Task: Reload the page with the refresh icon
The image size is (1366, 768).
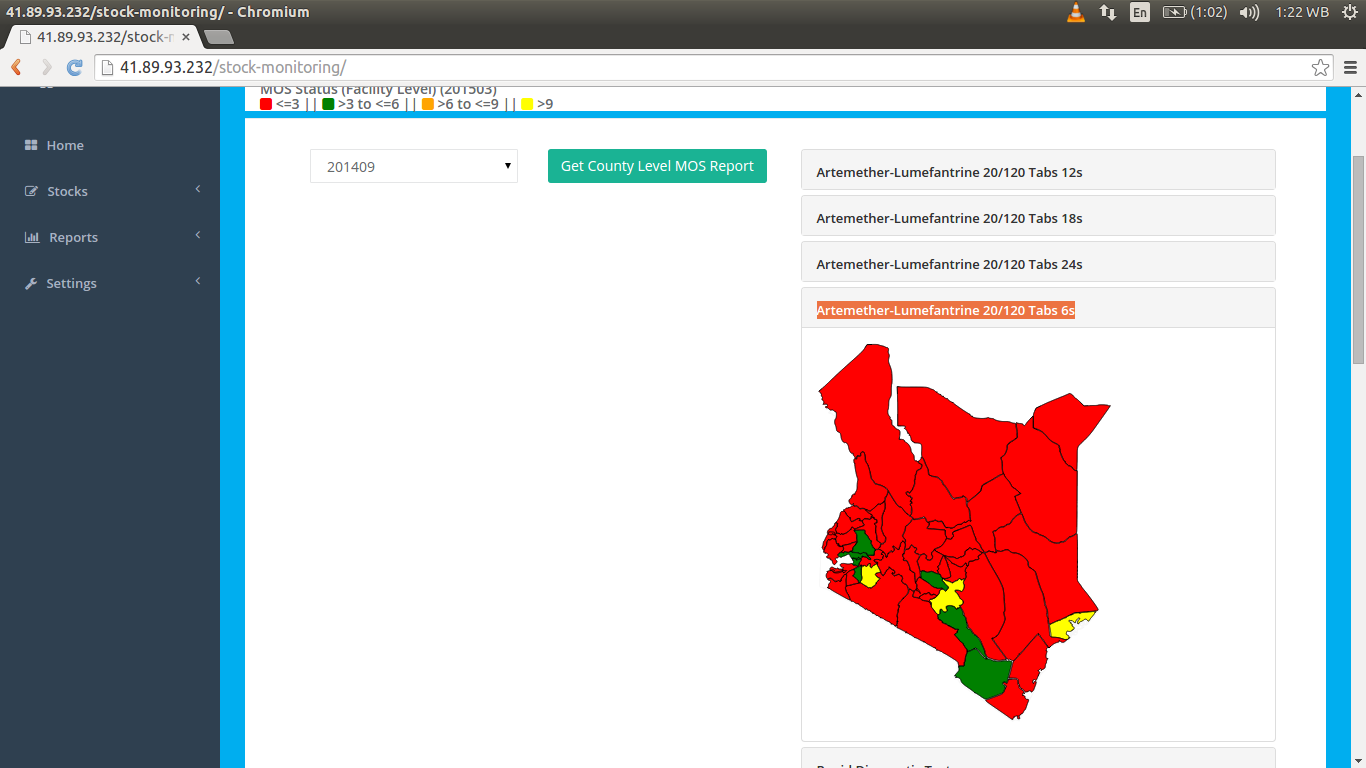Action: (x=74, y=67)
